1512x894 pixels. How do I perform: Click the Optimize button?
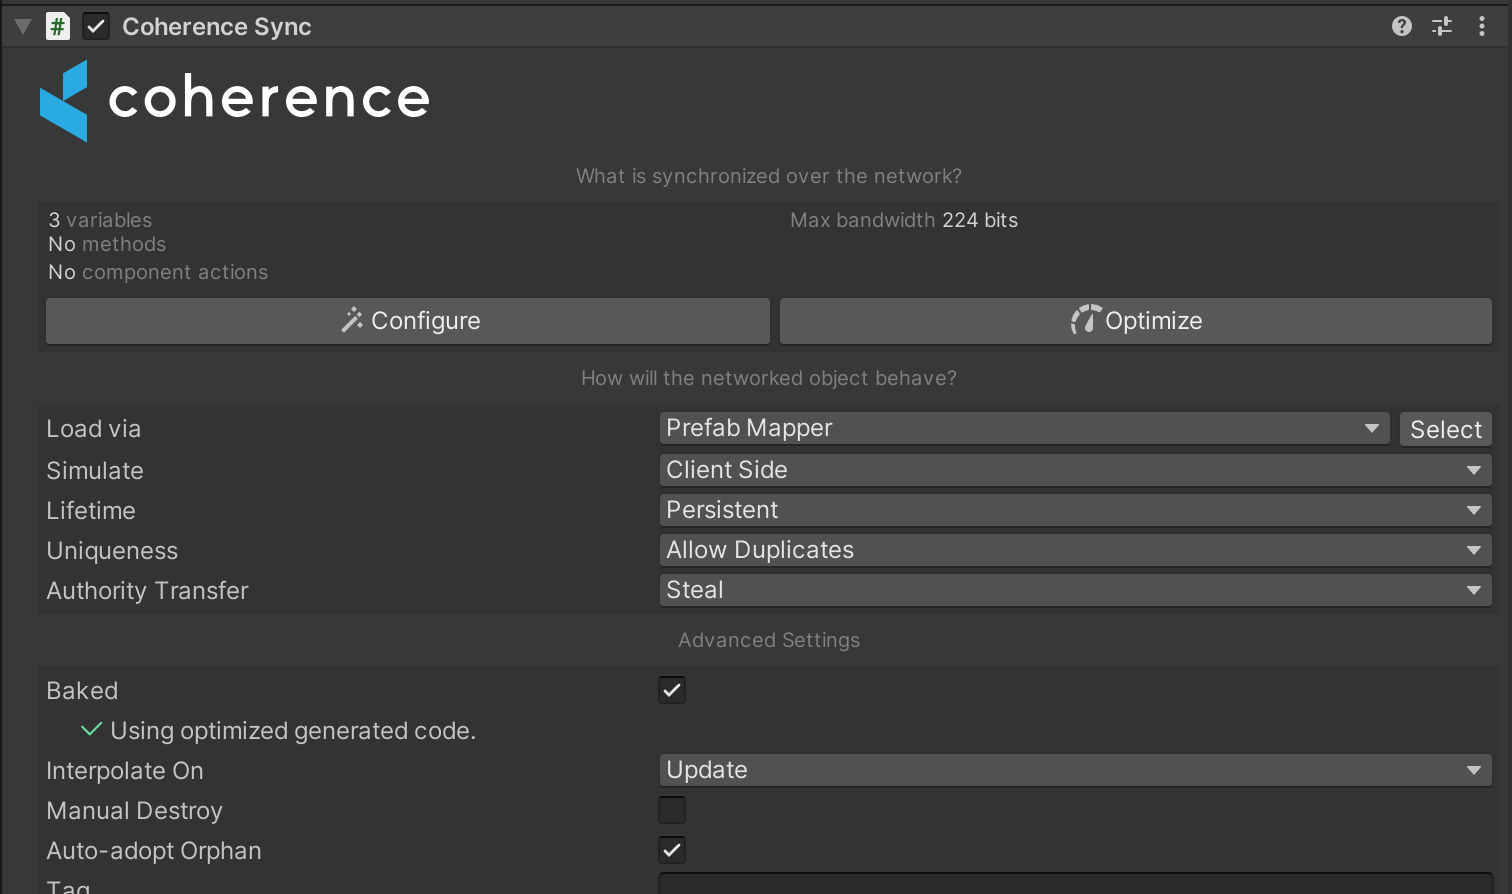pos(1135,321)
